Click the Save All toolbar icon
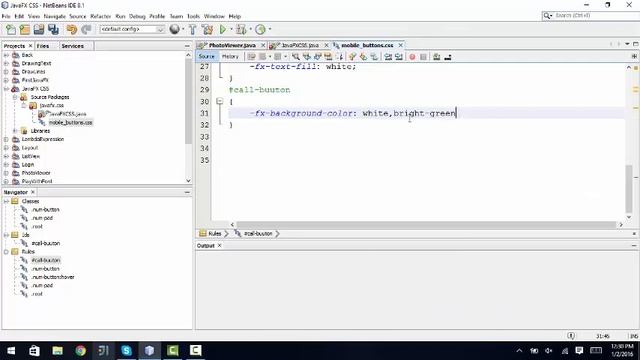The image size is (640, 360). click(53, 29)
